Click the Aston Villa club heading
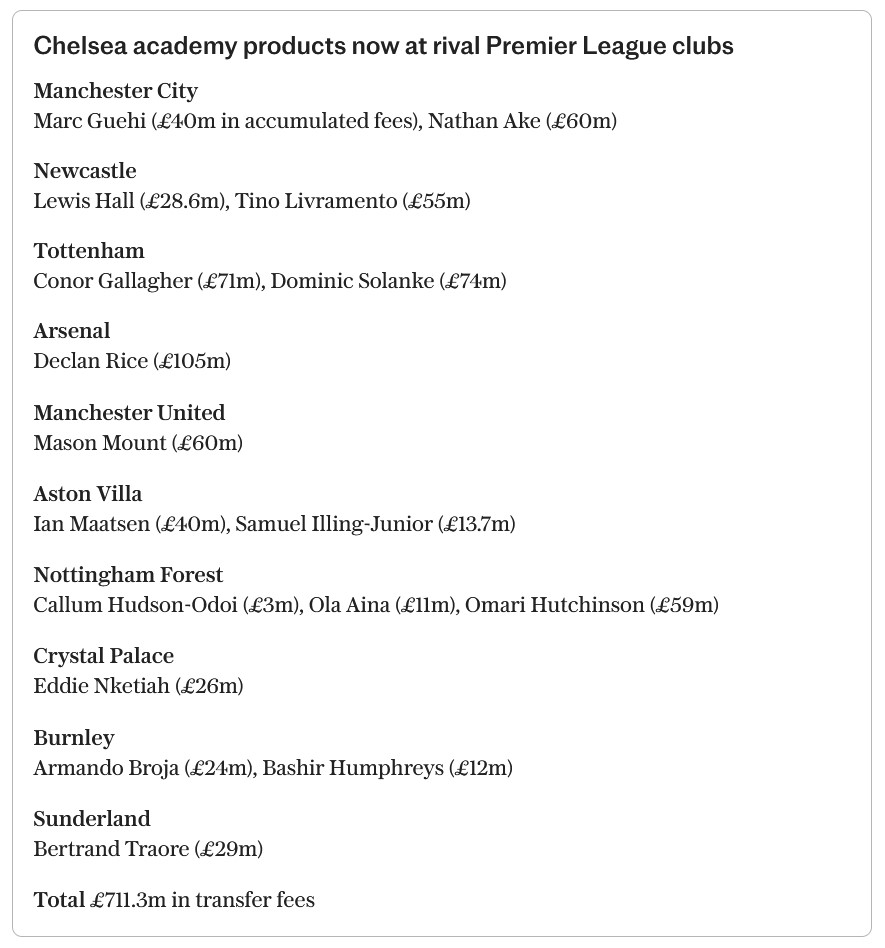885x948 pixels. coord(88,494)
